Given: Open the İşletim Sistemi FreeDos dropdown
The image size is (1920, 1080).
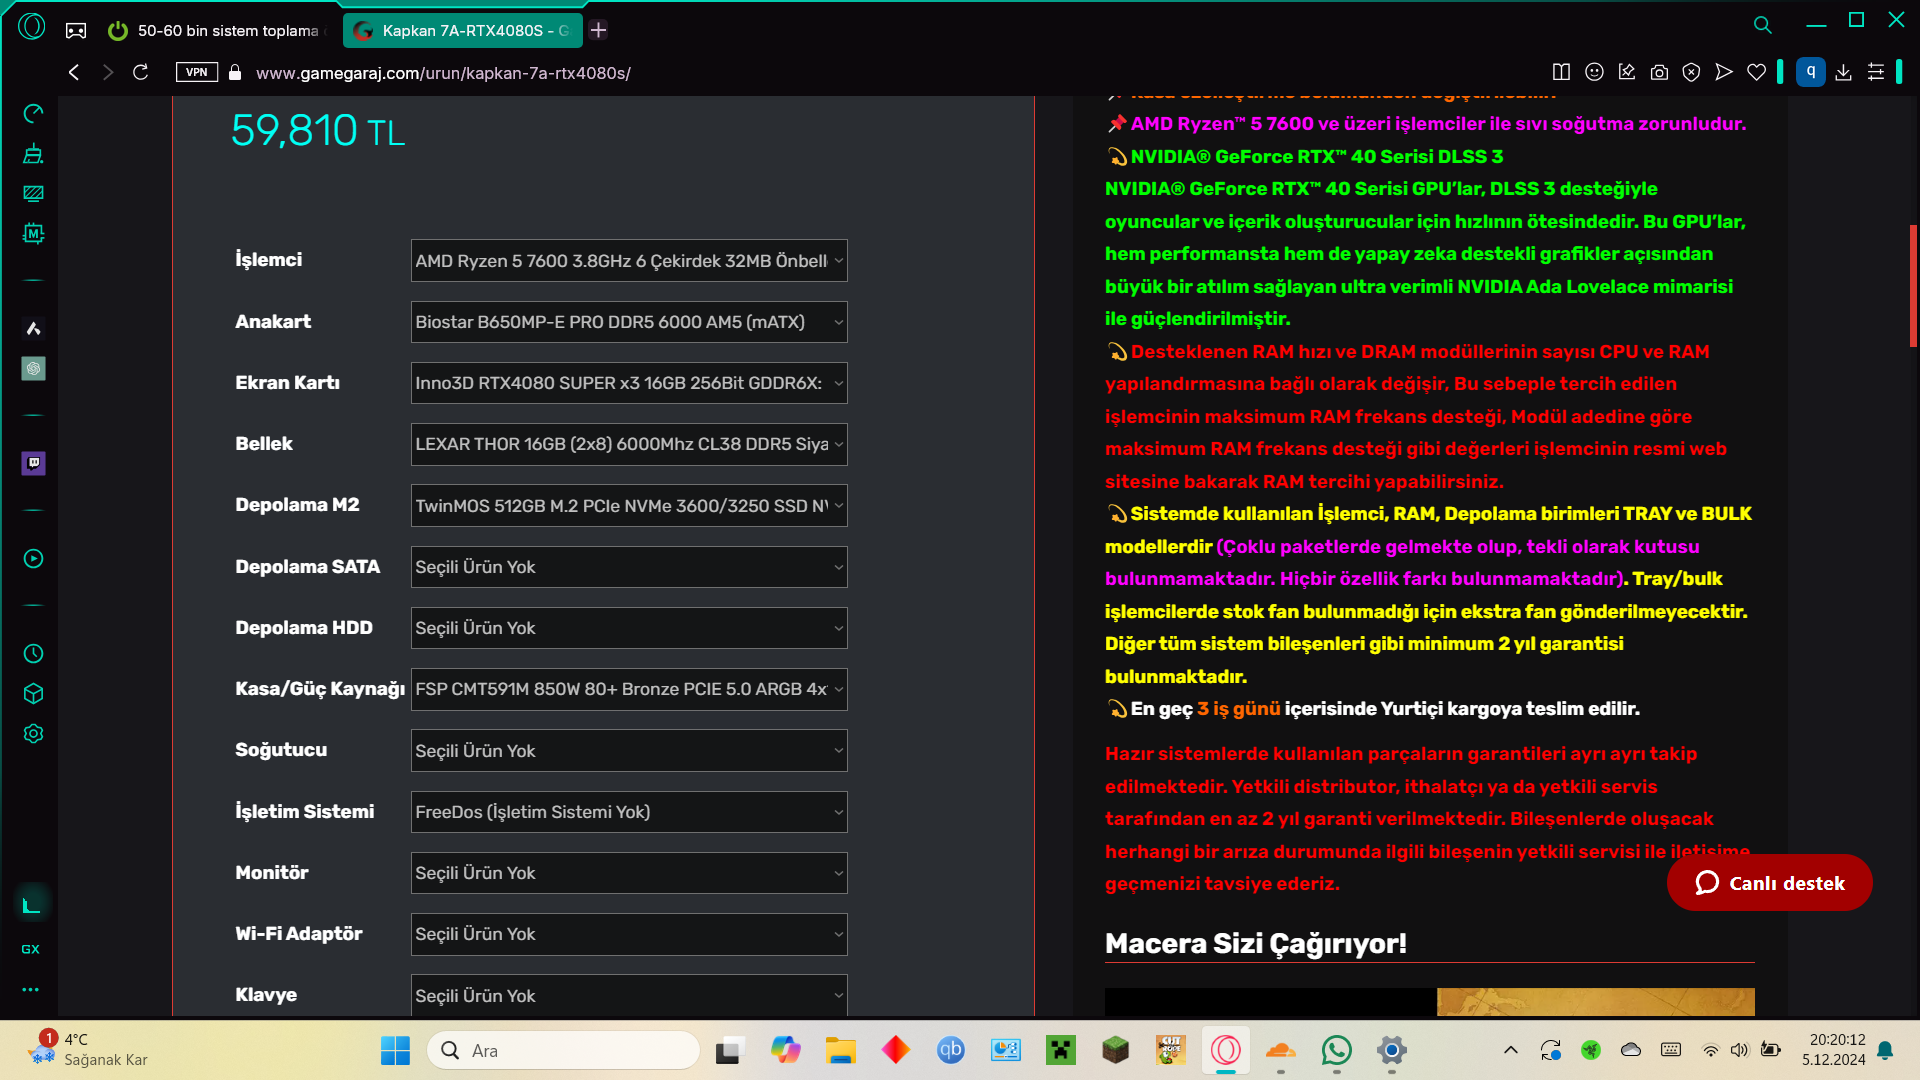Looking at the screenshot, I should coord(629,812).
